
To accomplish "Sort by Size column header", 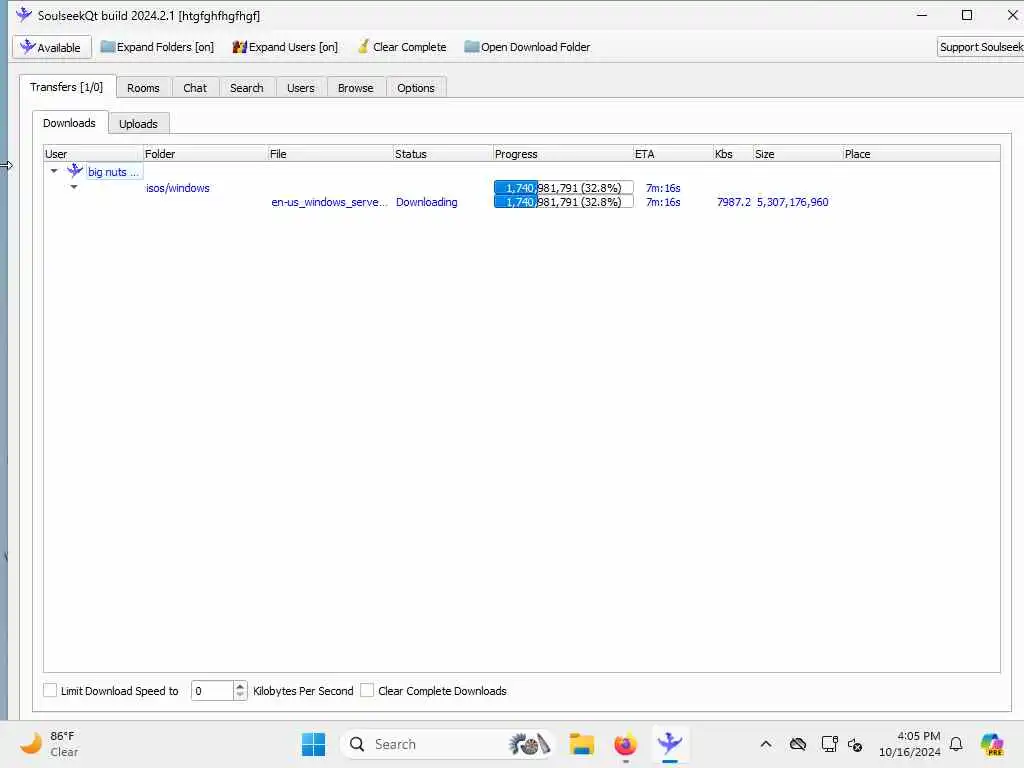I will pyautogui.click(x=797, y=153).
